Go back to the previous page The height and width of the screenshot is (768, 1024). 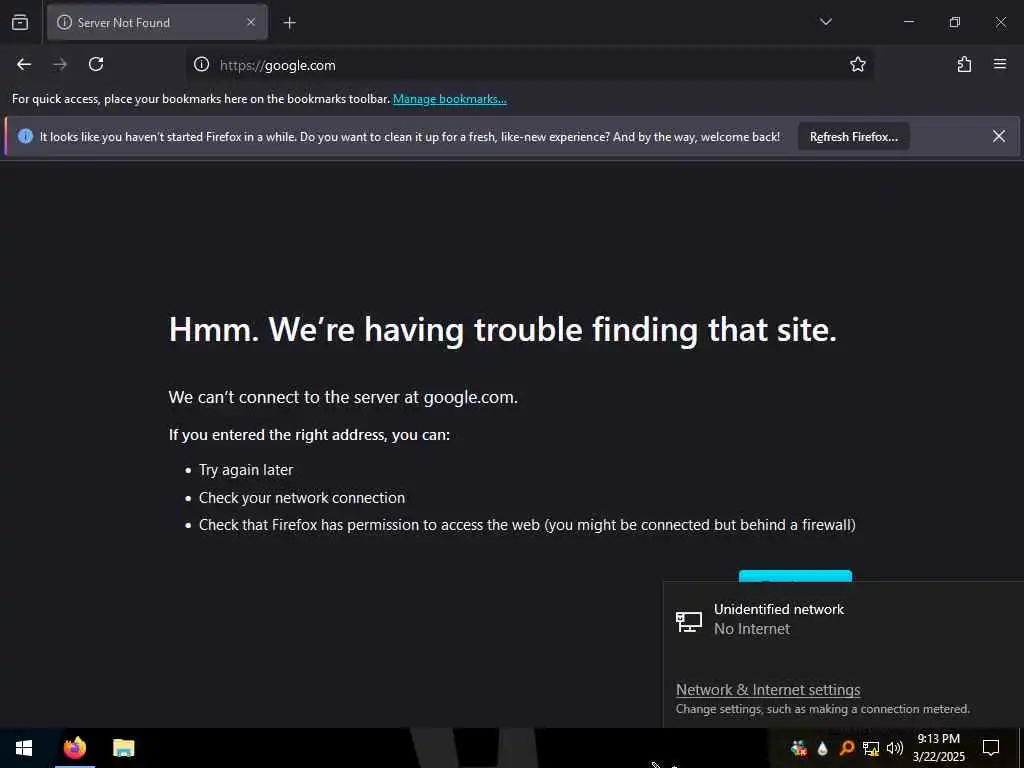point(24,64)
